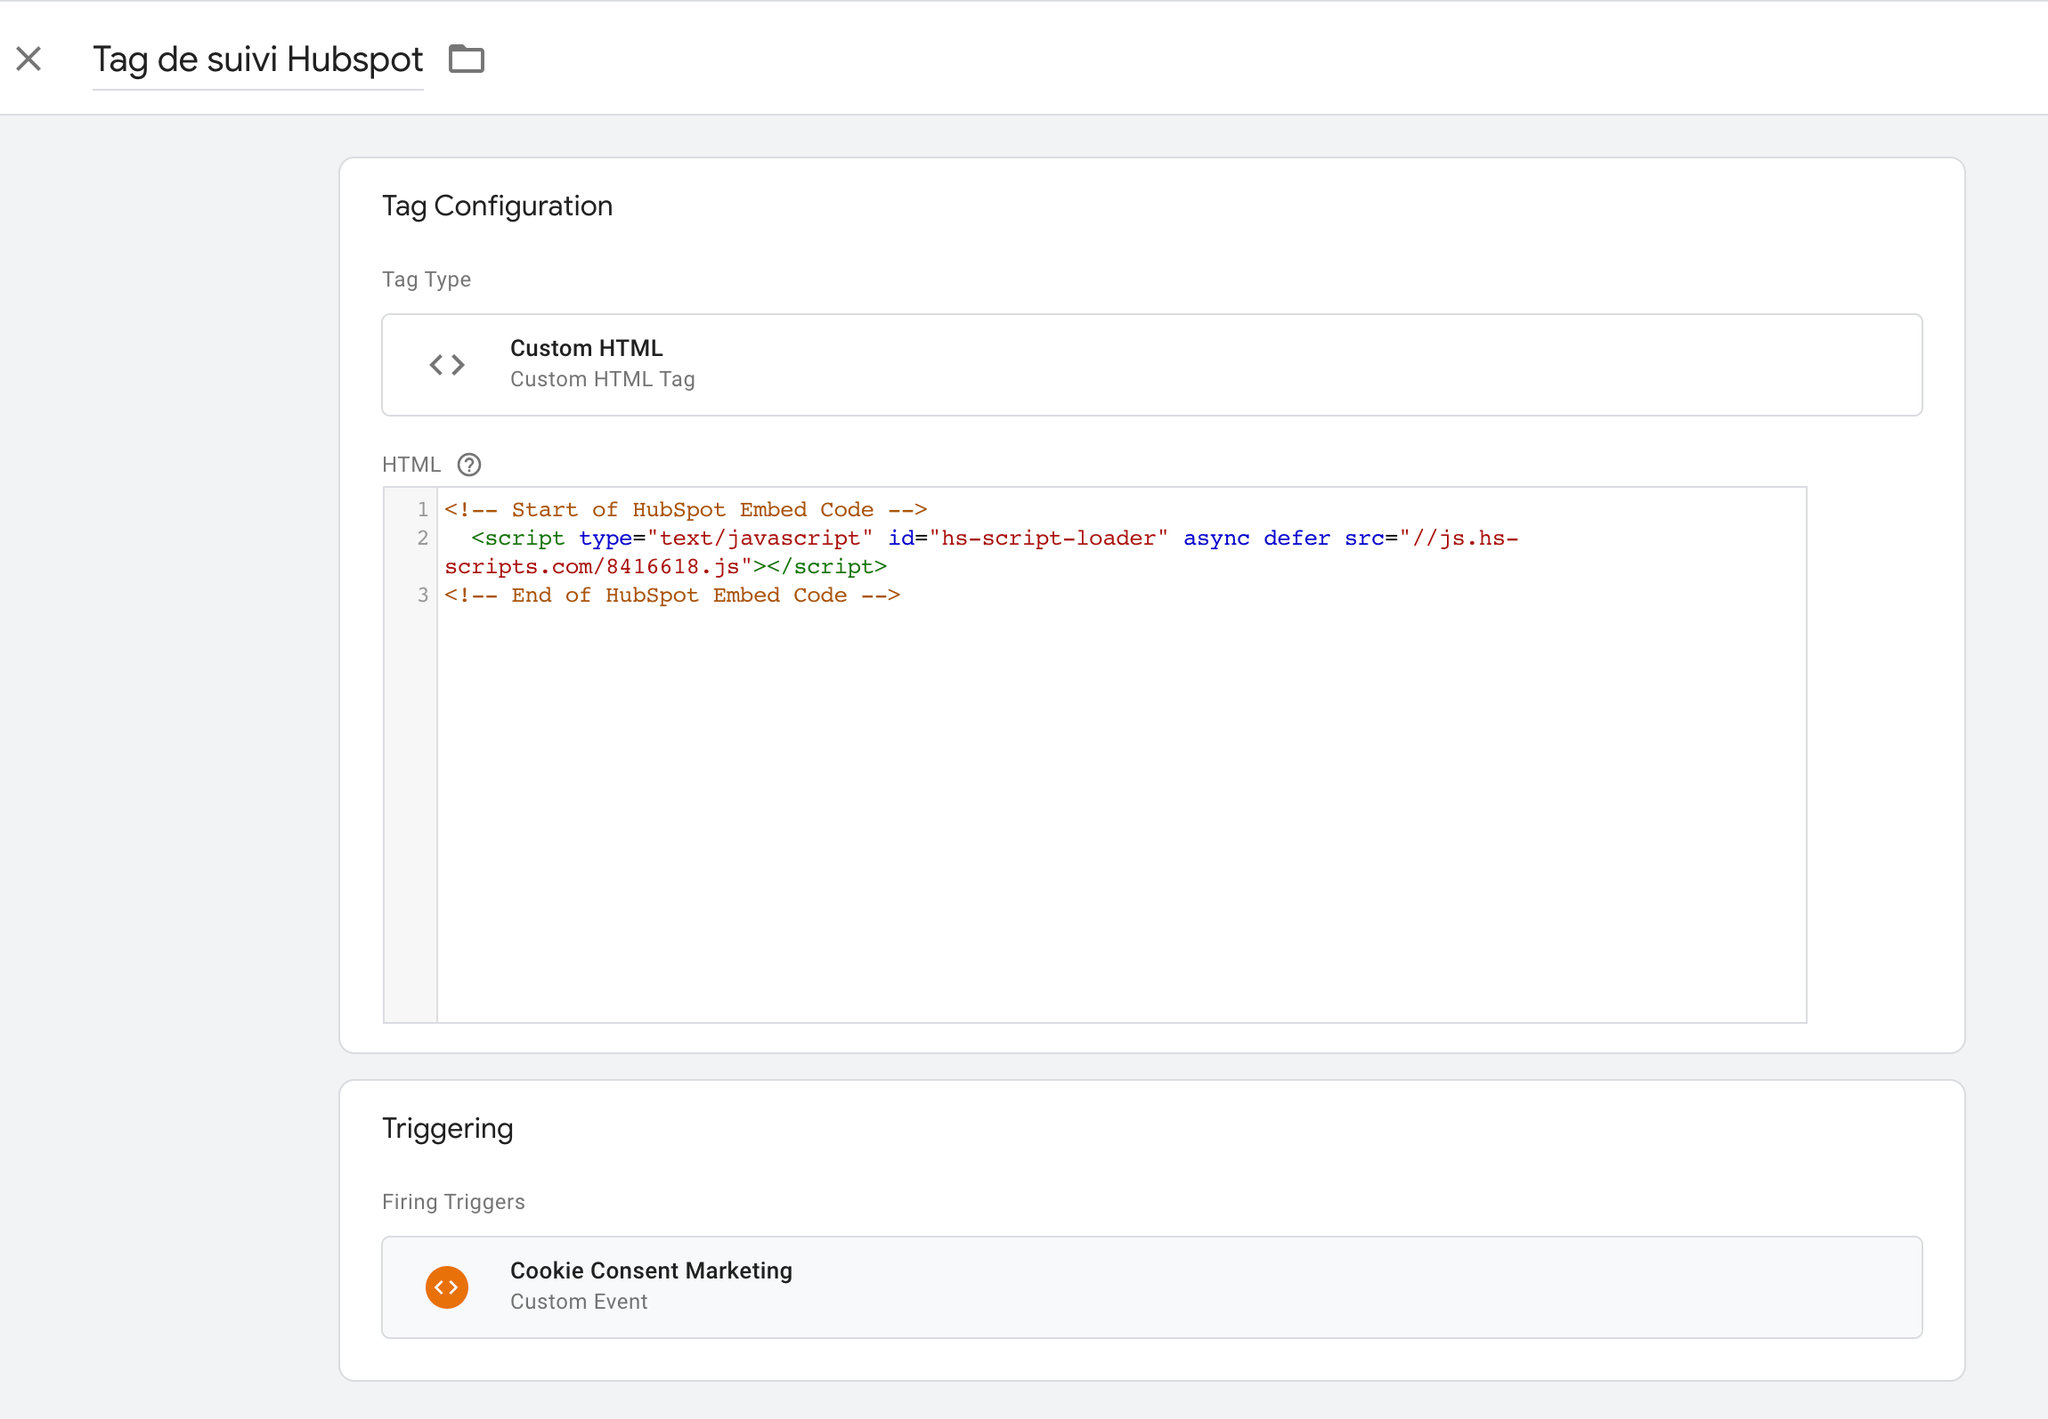The height and width of the screenshot is (1419, 2048).
Task: Click the 'async' attribute in the script
Action: (x=1216, y=539)
